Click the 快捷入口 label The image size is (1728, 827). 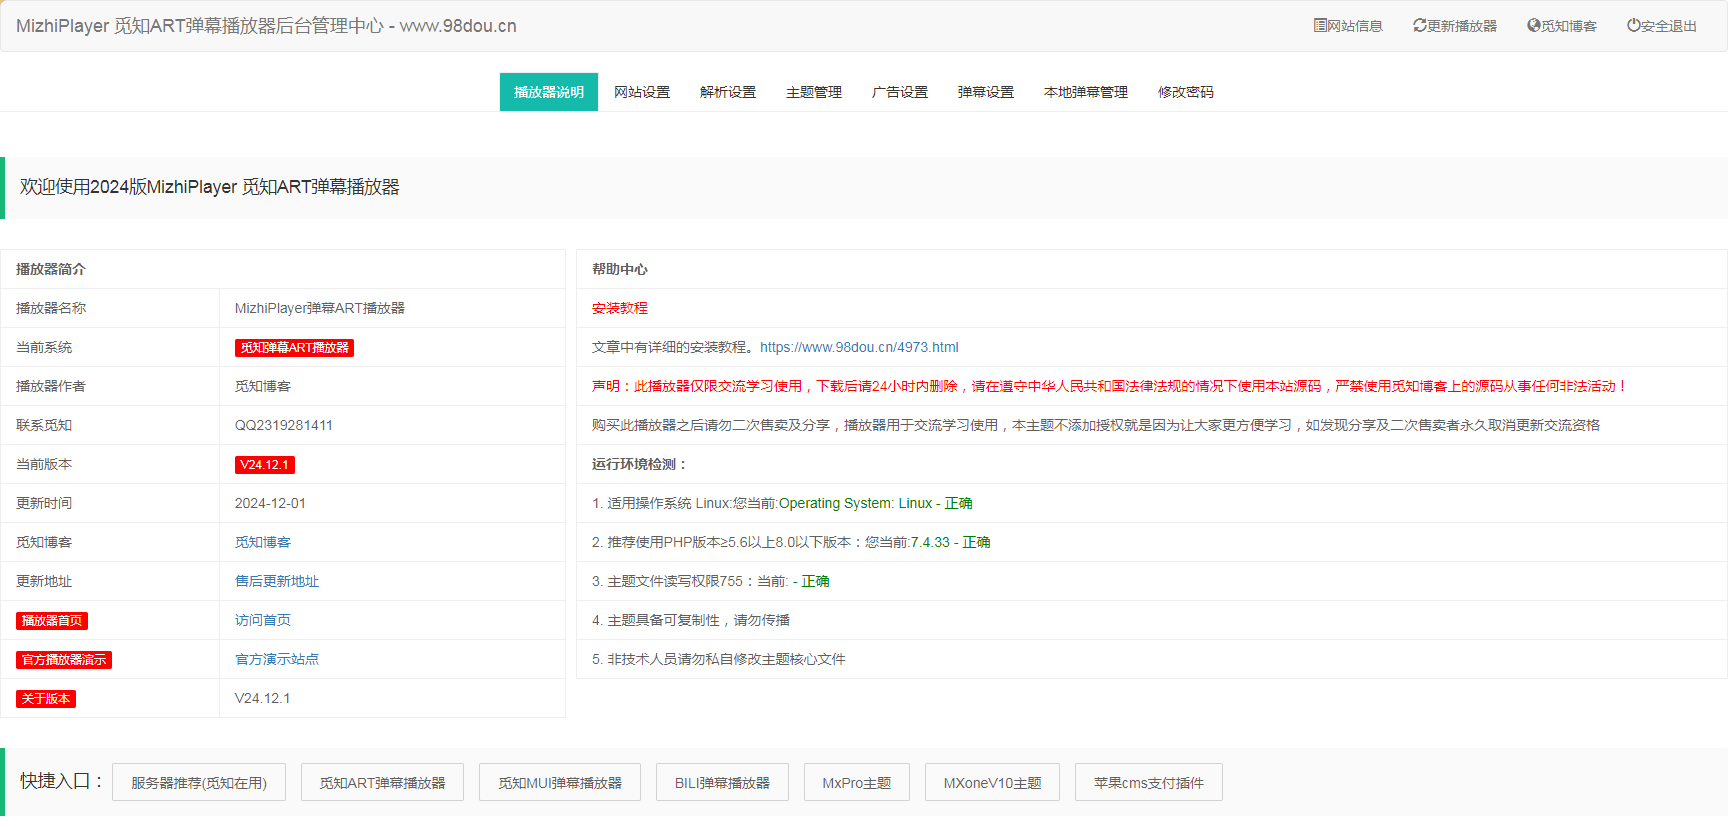tap(63, 781)
